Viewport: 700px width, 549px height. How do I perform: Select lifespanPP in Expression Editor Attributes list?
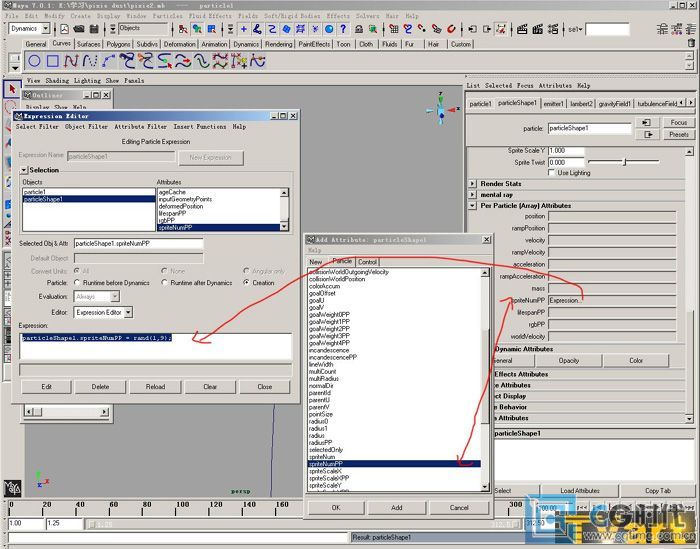coord(218,213)
